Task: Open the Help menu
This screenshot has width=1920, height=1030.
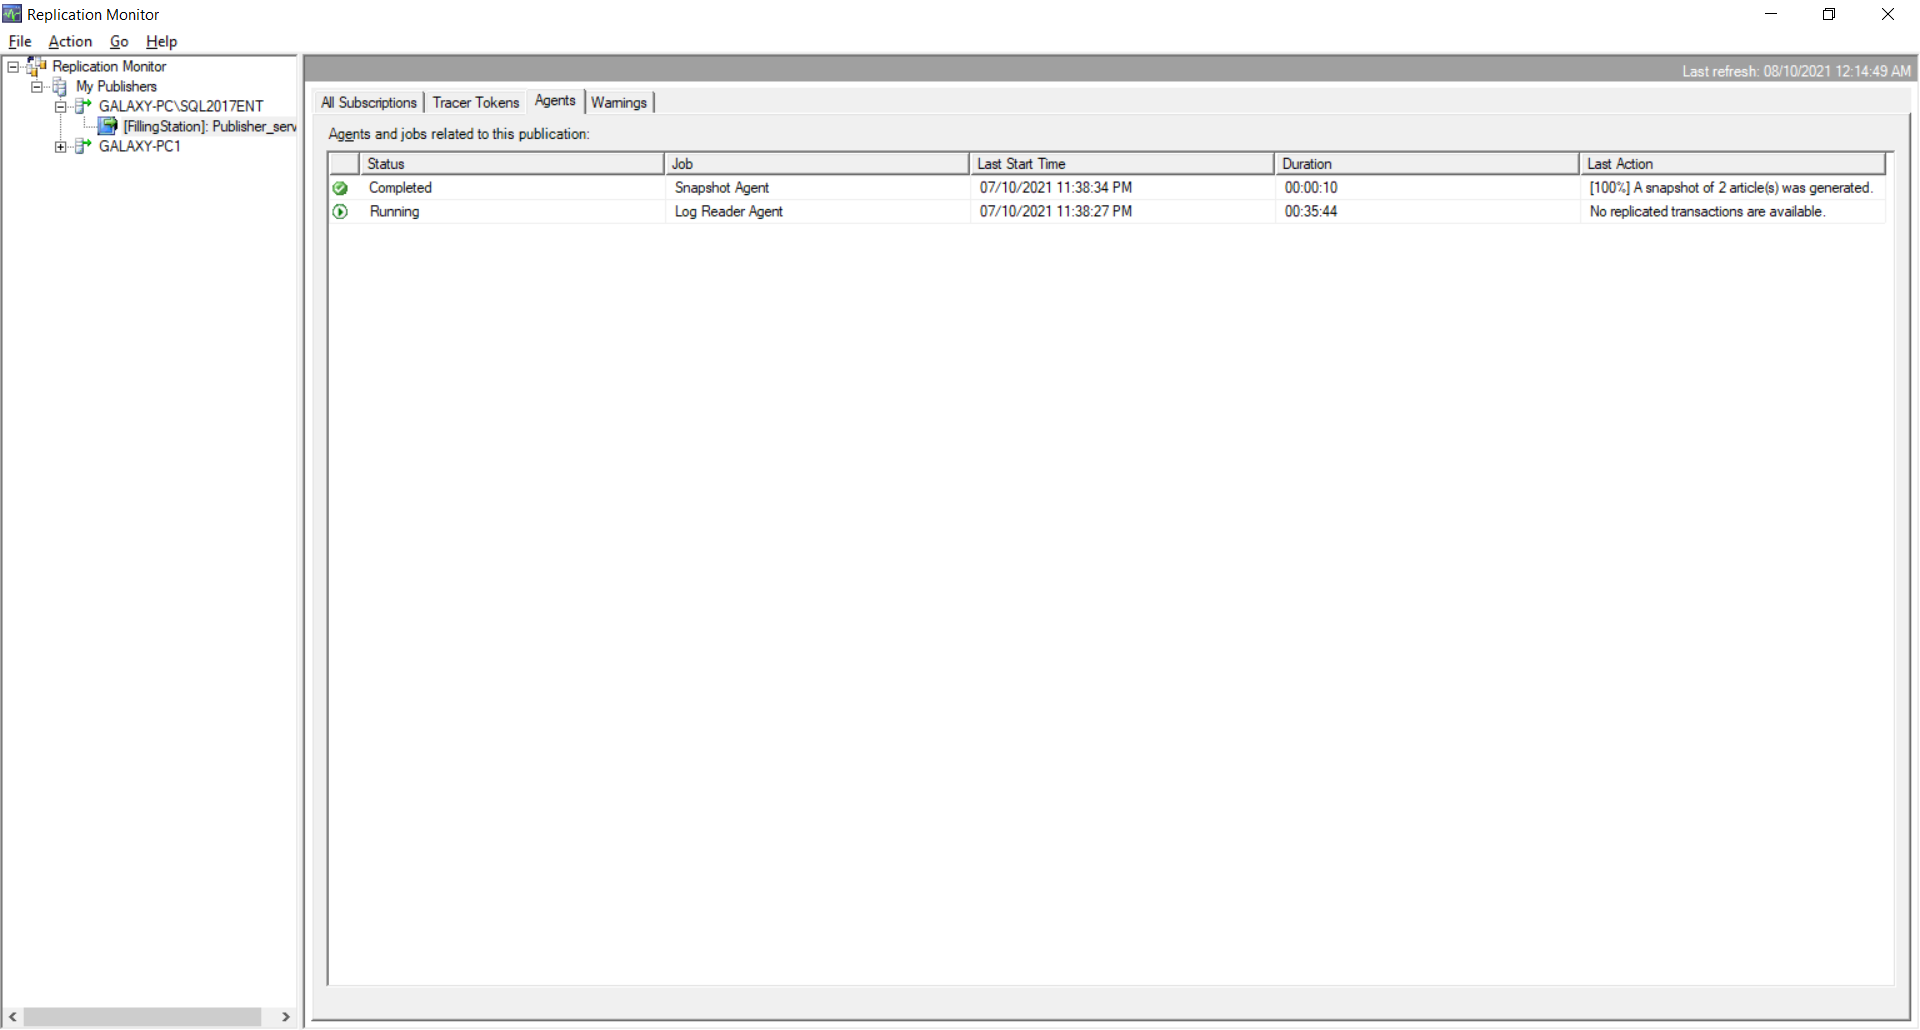Action: [x=161, y=41]
